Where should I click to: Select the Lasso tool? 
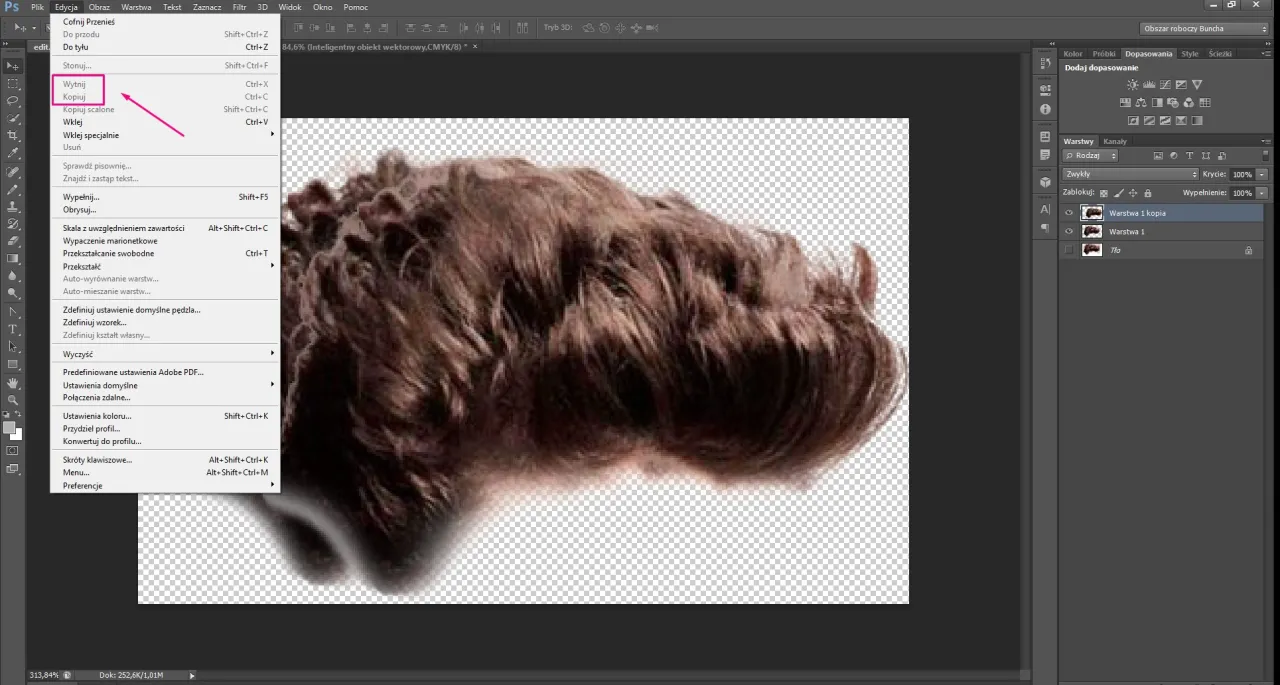13,101
